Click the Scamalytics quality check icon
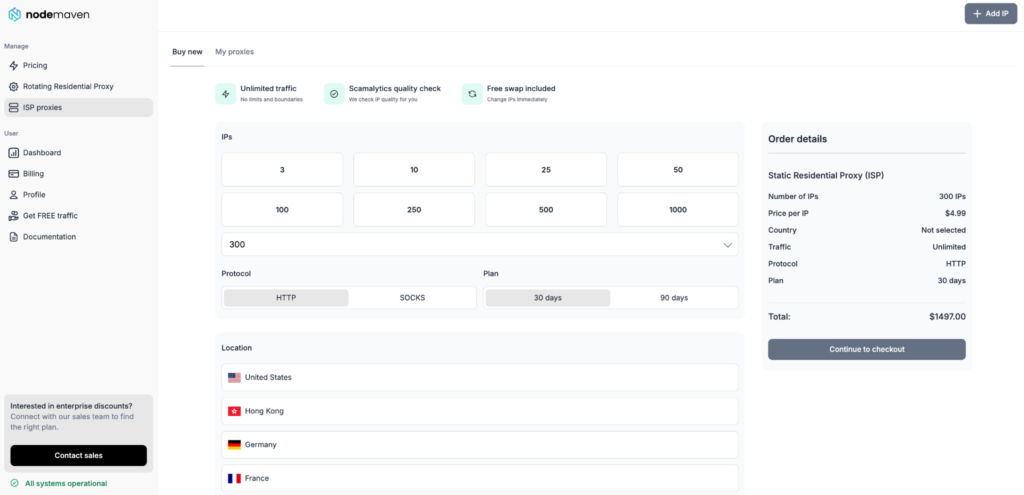Image resolution: width=1024 pixels, height=495 pixels. [334, 94]
